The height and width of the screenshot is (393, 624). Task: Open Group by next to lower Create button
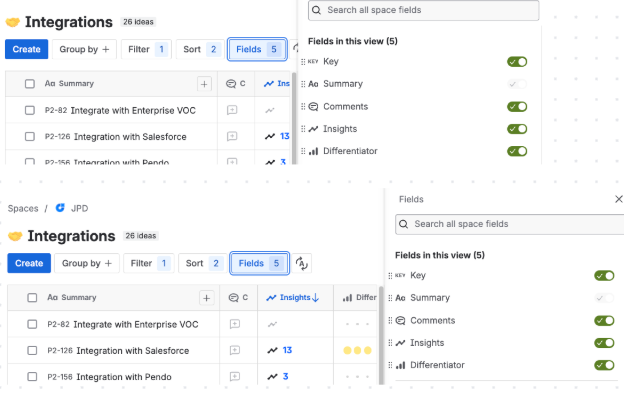(x=87, y=263)
